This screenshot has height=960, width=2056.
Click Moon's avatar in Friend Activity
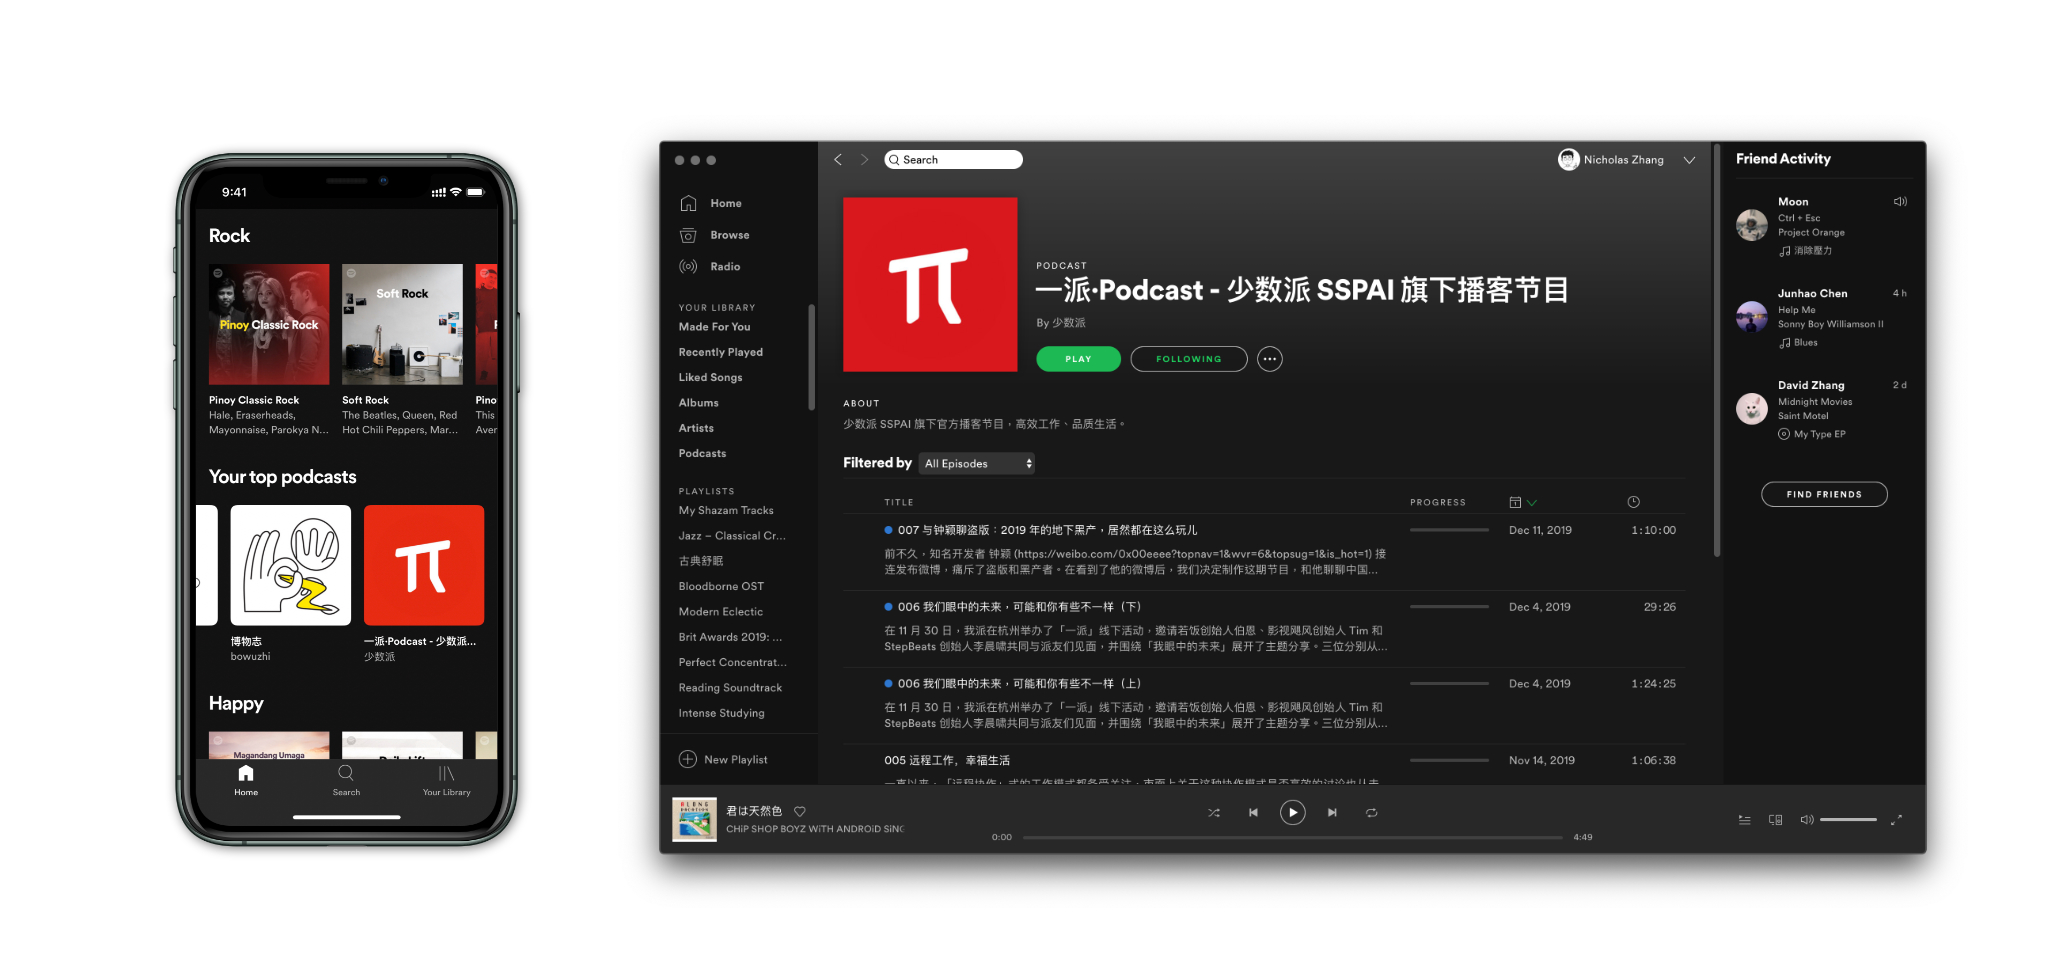click(x=1752, y=225)
